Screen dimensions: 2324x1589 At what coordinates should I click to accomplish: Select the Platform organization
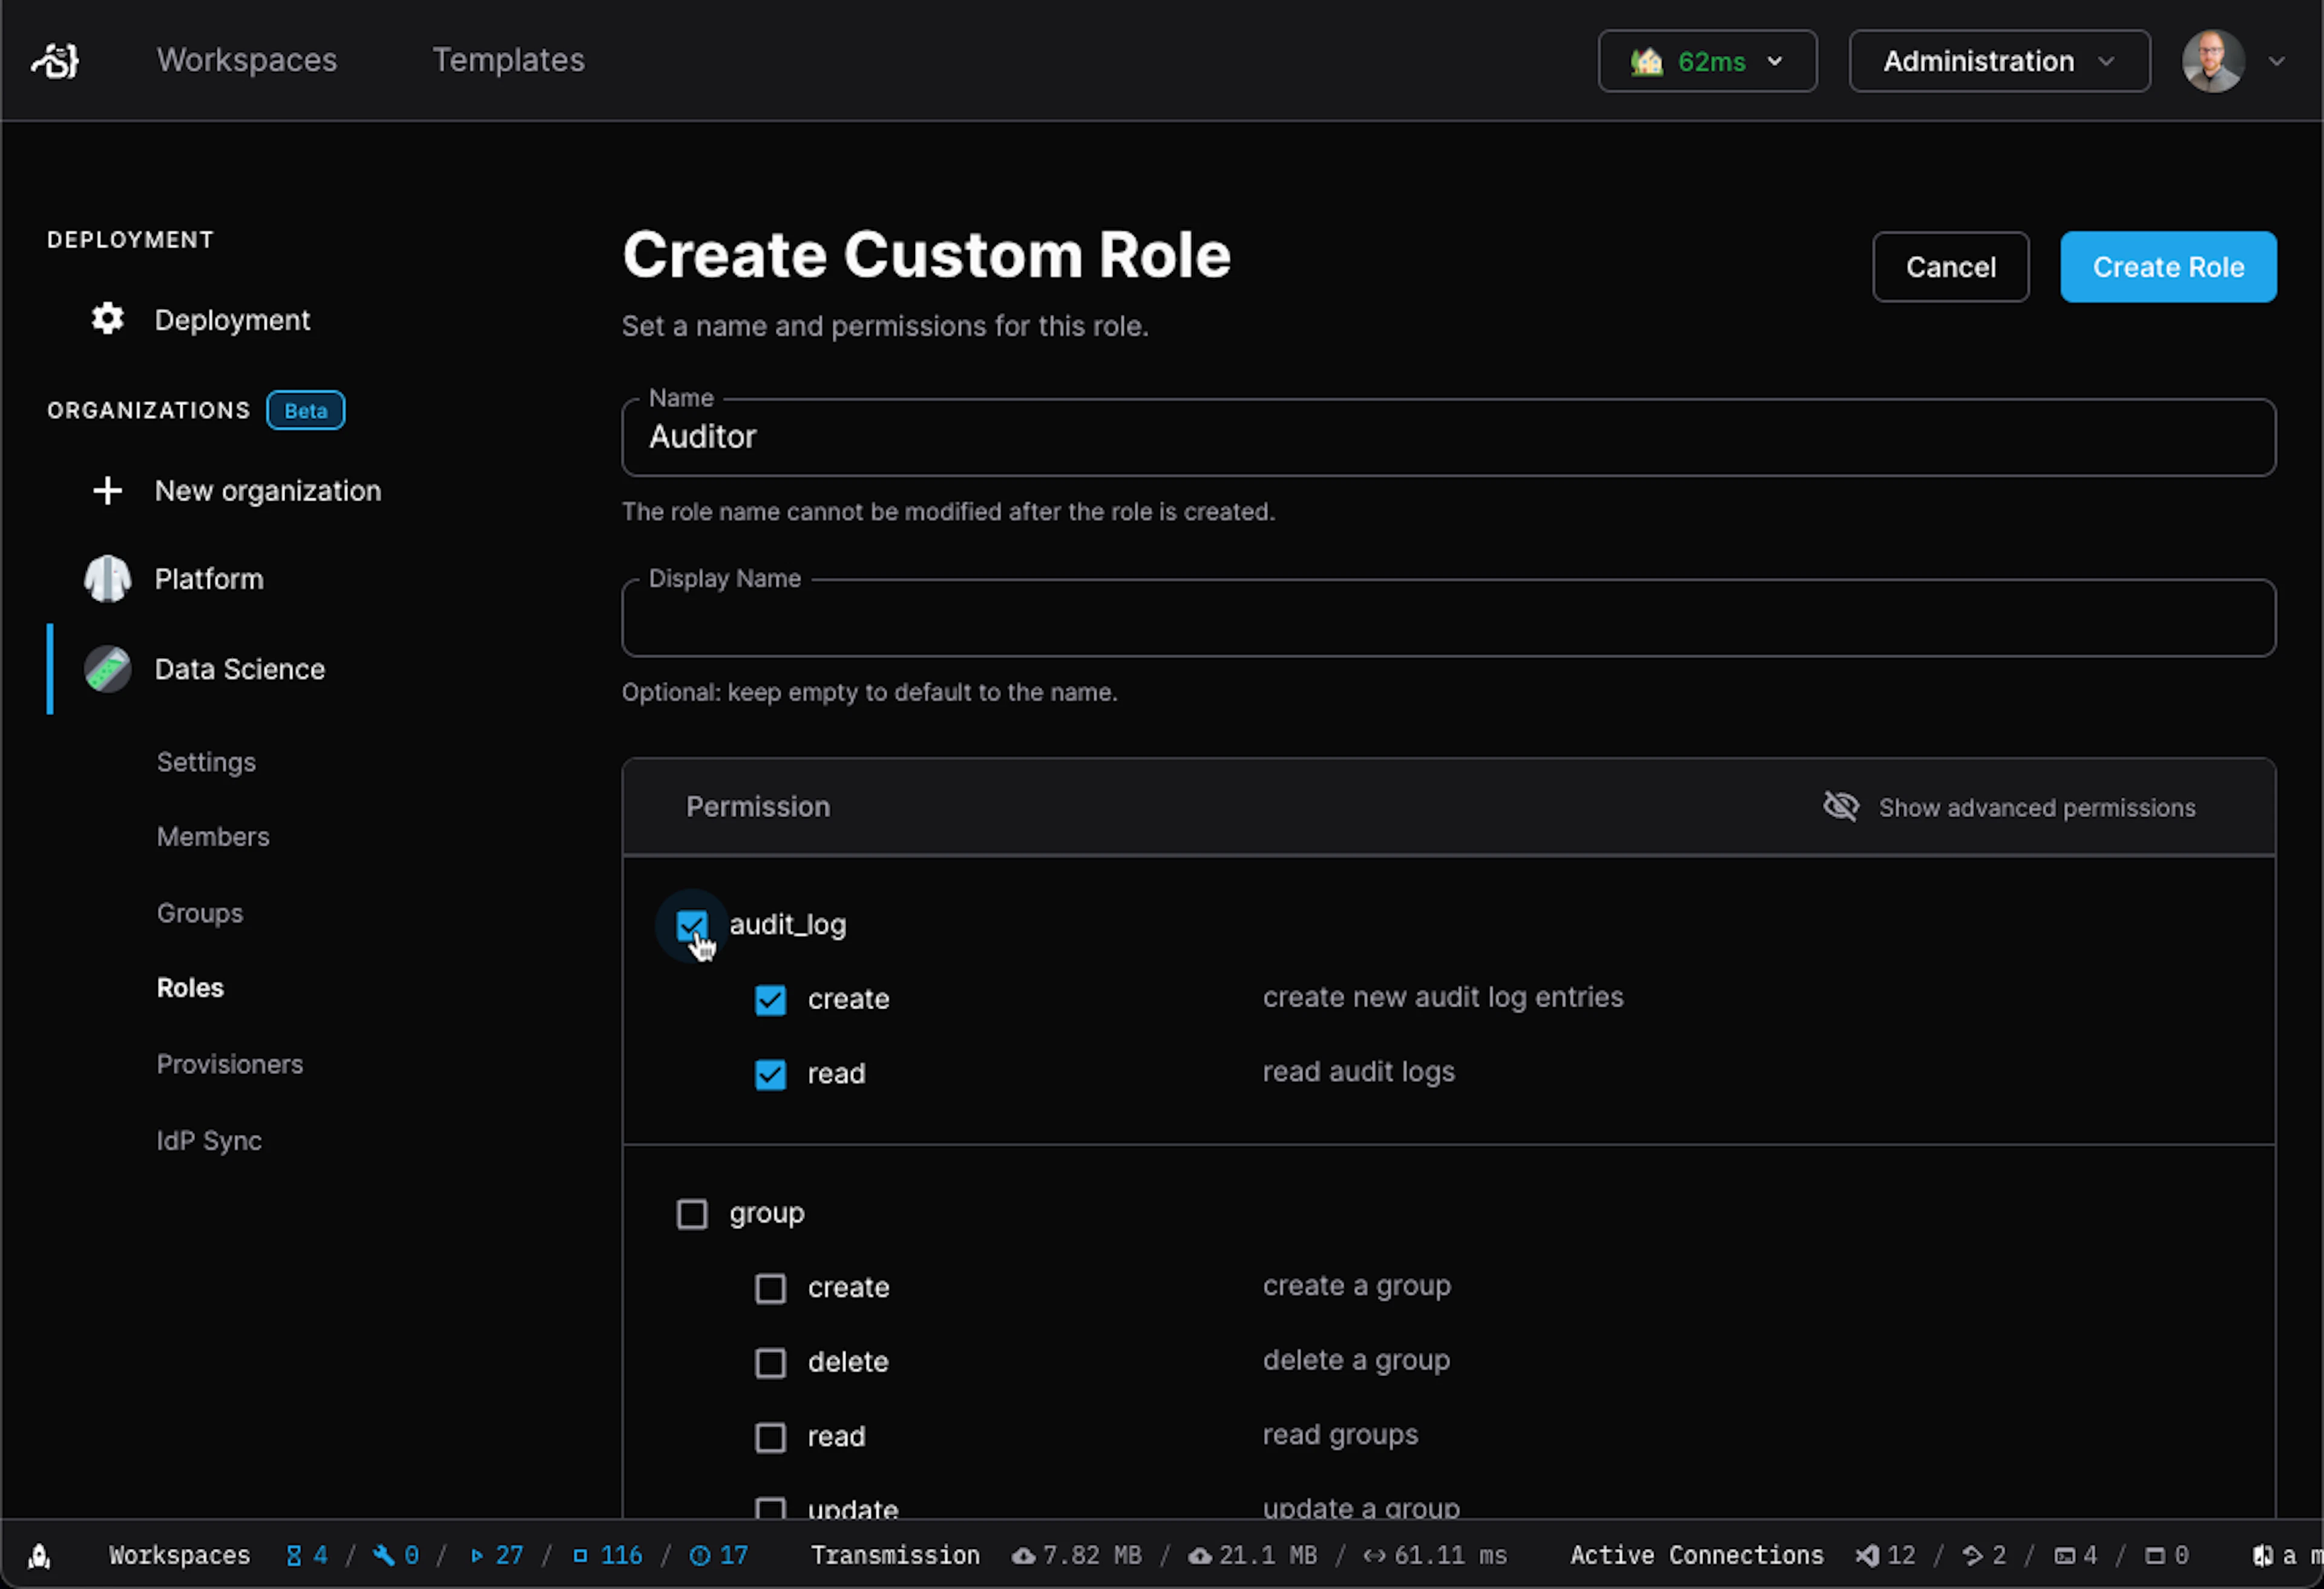(x=208, y=579)
